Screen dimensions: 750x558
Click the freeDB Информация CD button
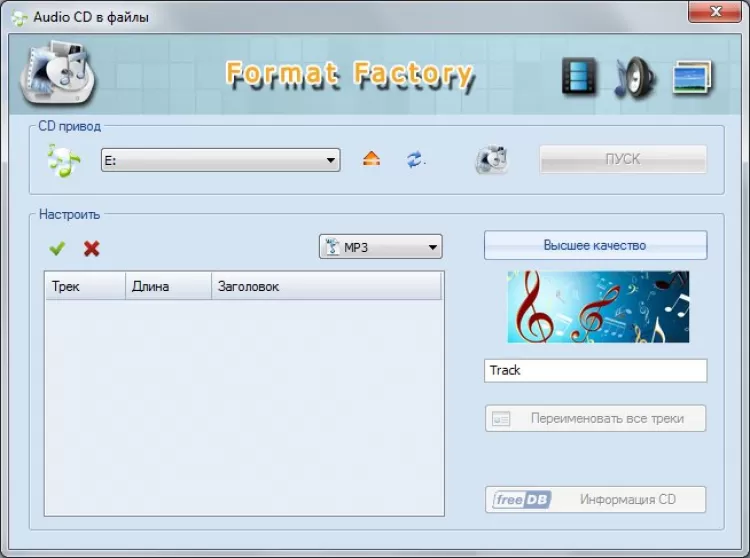[596, 500]
